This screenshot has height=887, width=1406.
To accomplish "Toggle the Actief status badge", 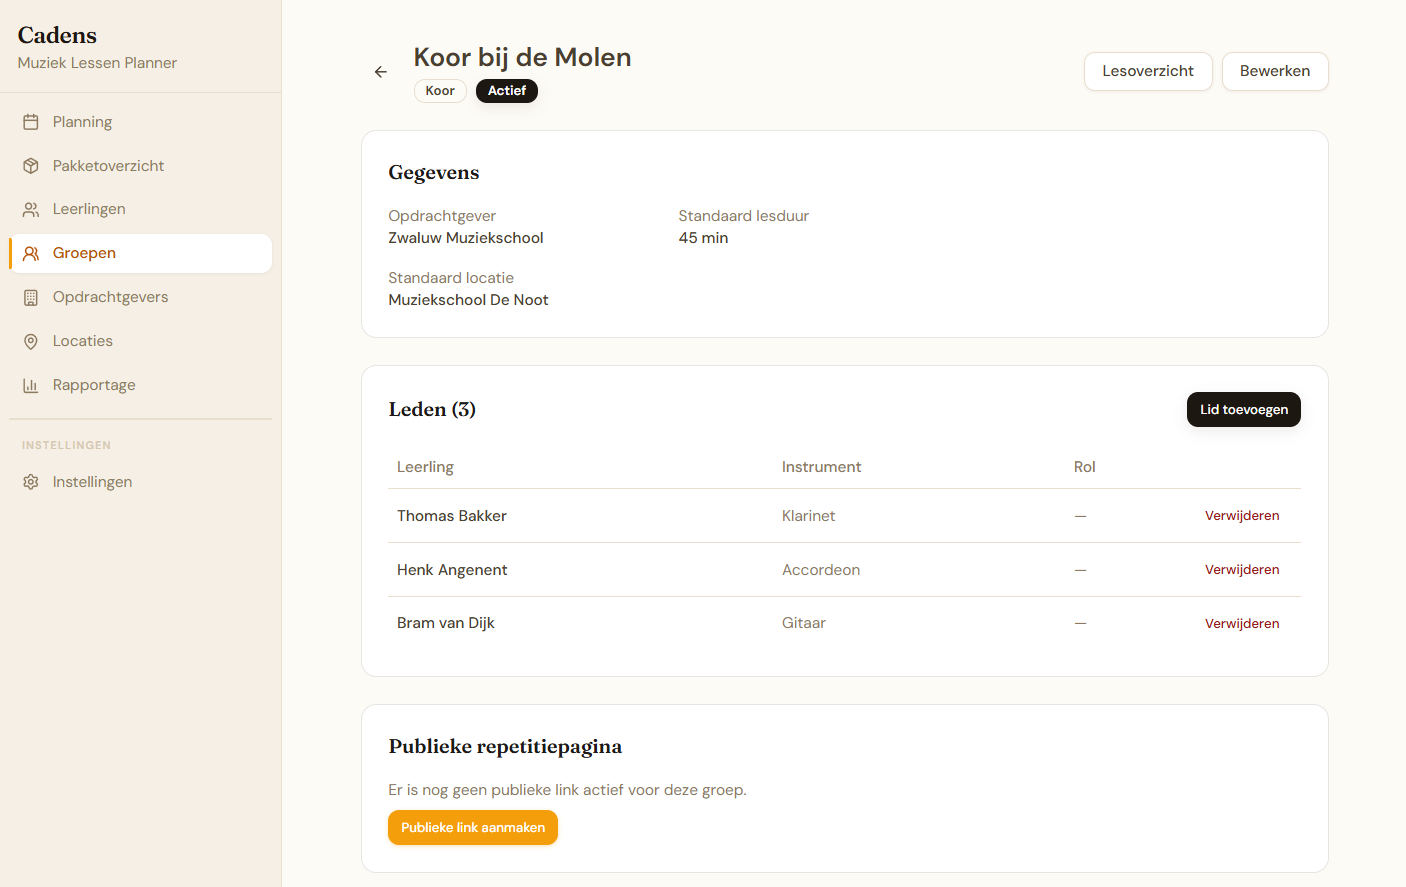I will (x=507, y=90).
